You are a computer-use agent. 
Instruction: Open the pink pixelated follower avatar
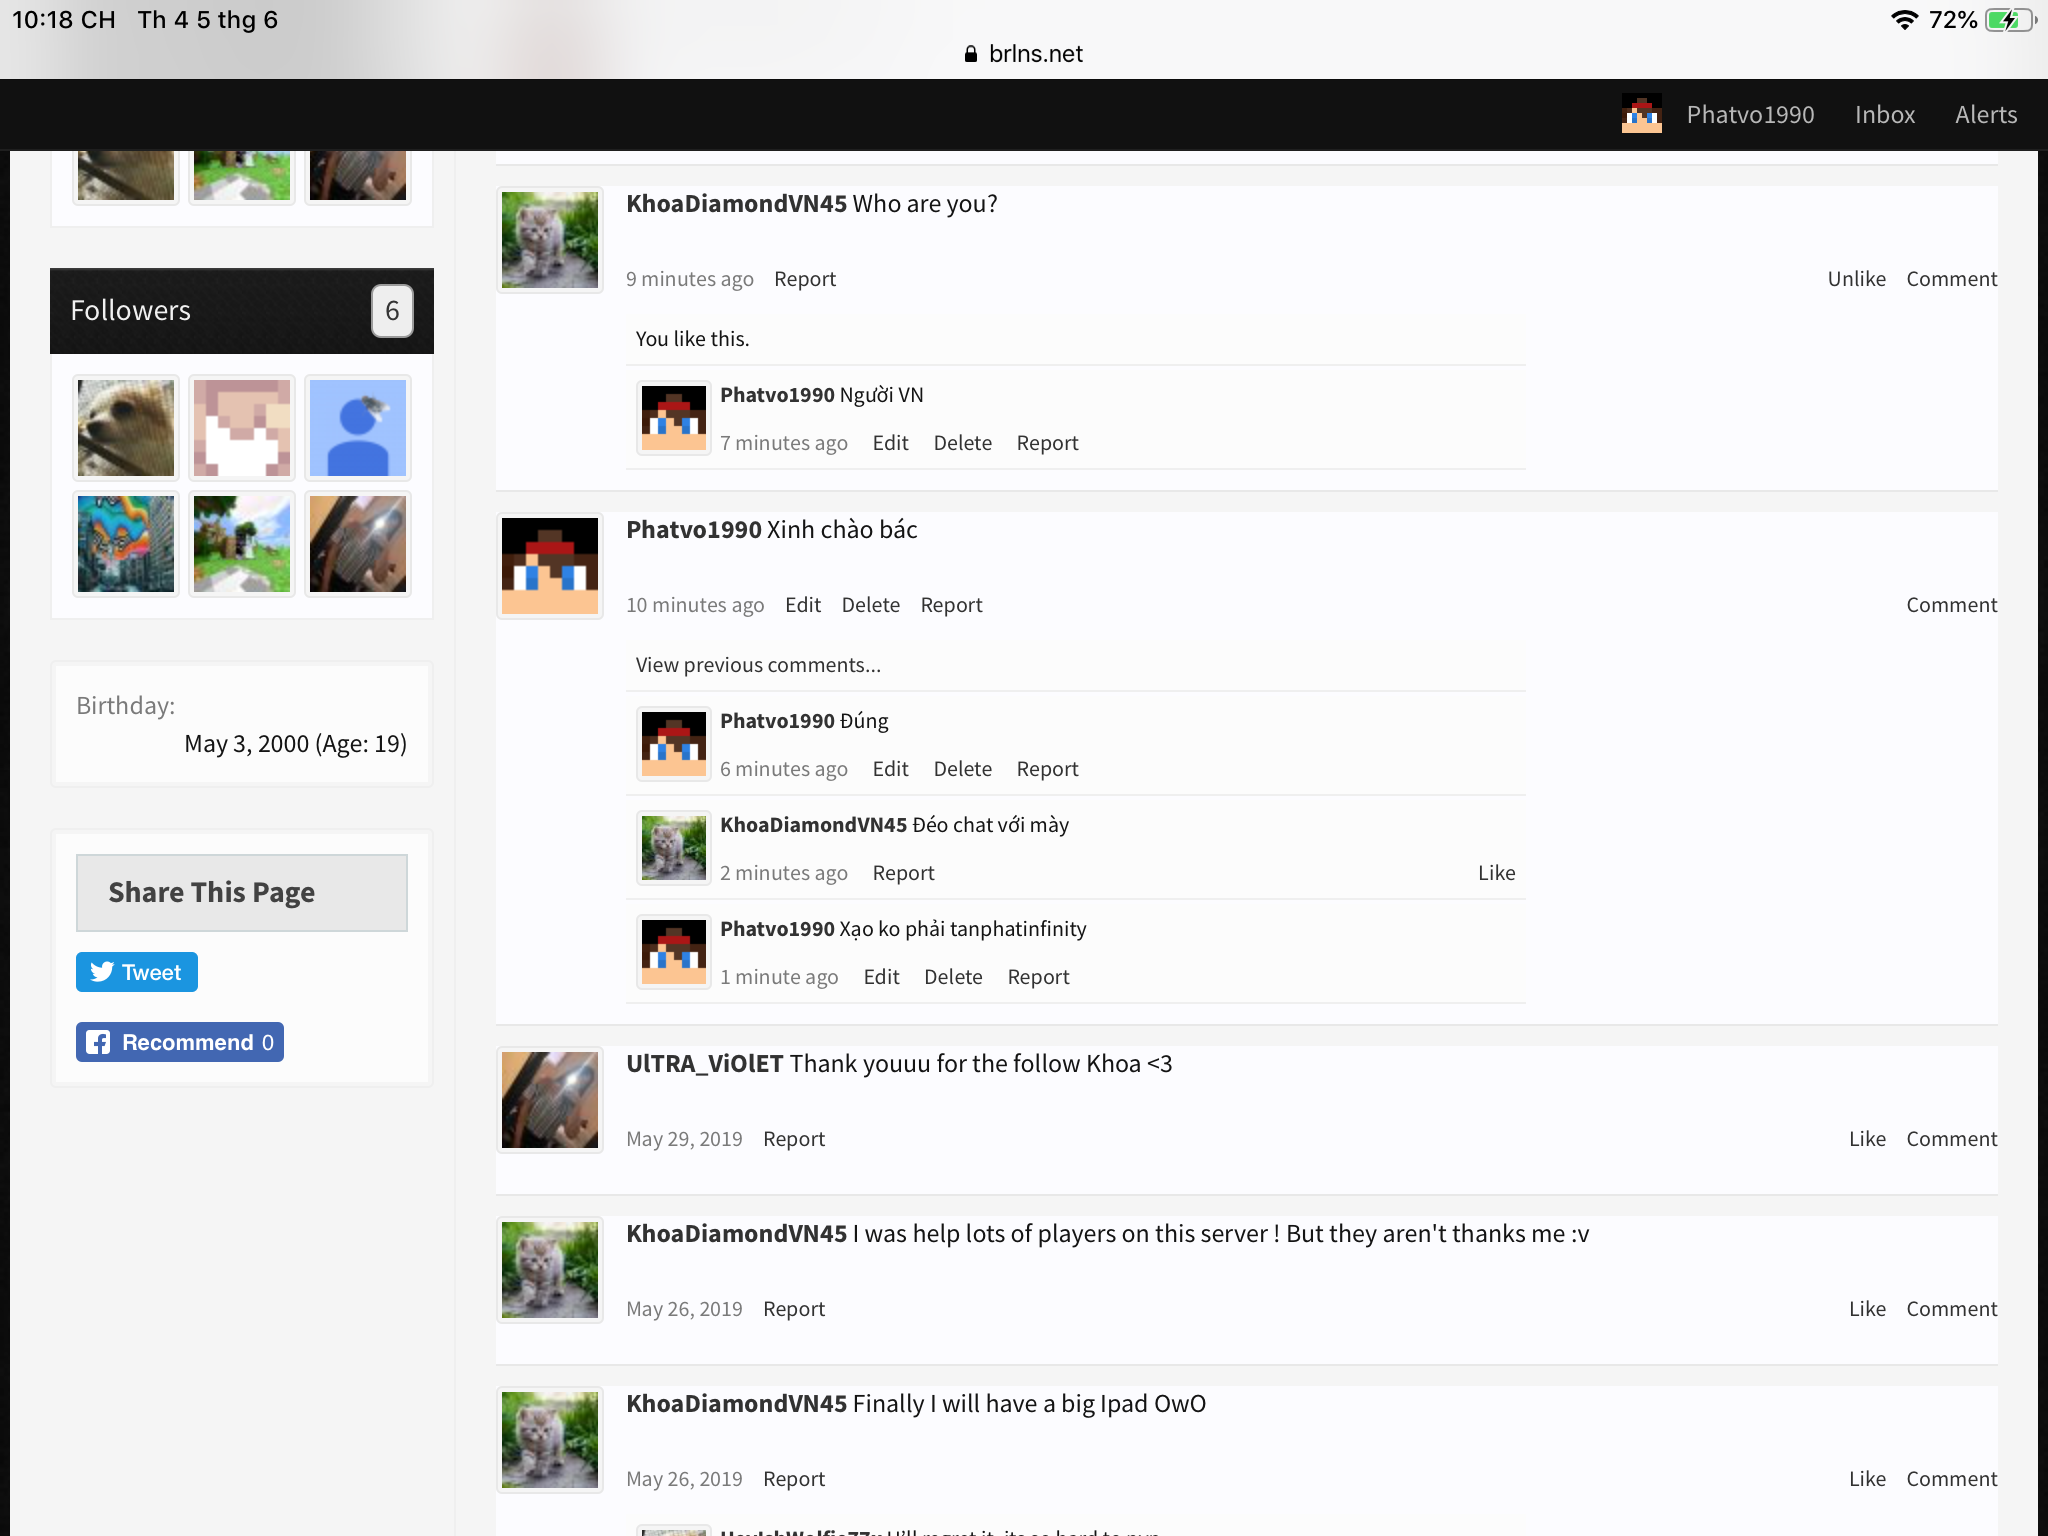(242, 428)
